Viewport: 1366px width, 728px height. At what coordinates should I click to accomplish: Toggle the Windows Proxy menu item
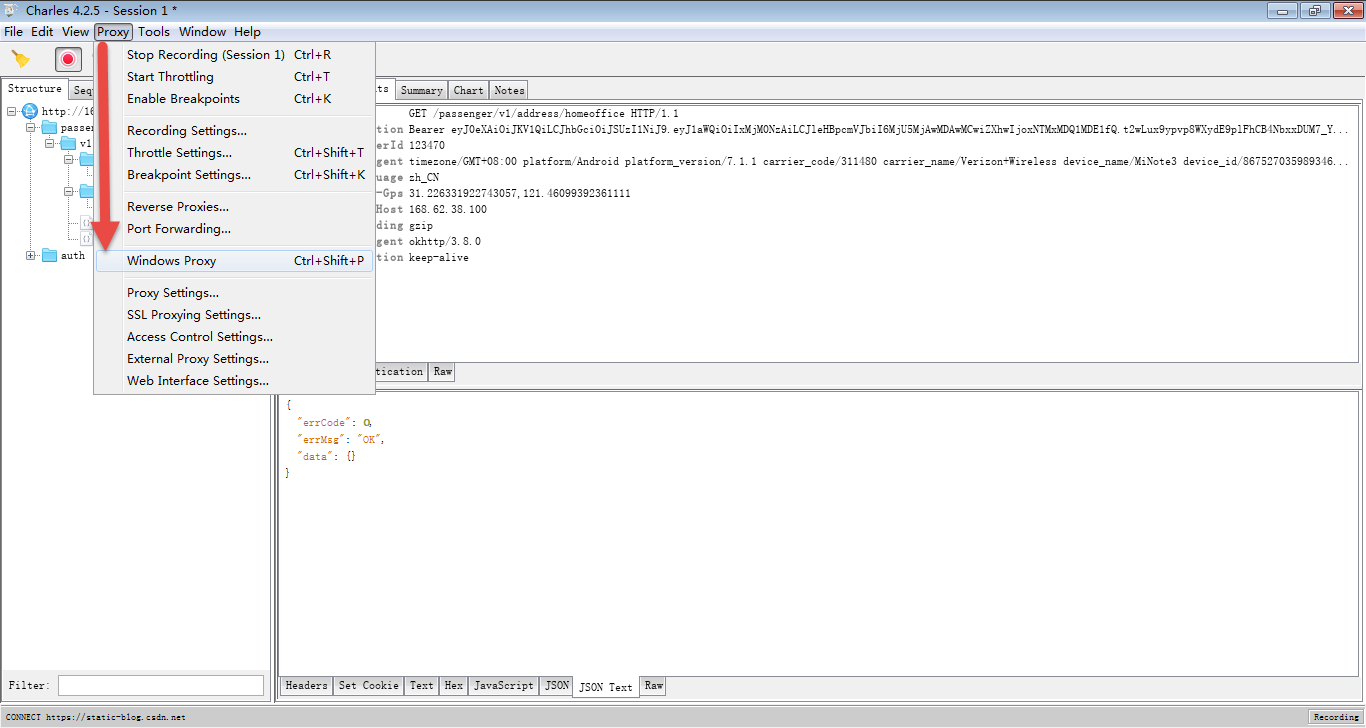[234, 261]
